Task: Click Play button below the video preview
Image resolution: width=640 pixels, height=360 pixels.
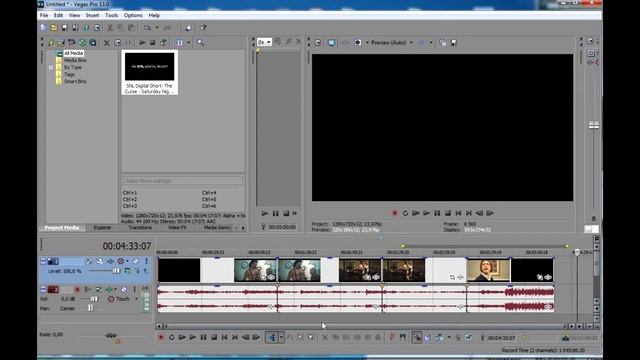Action: point(426,213)
